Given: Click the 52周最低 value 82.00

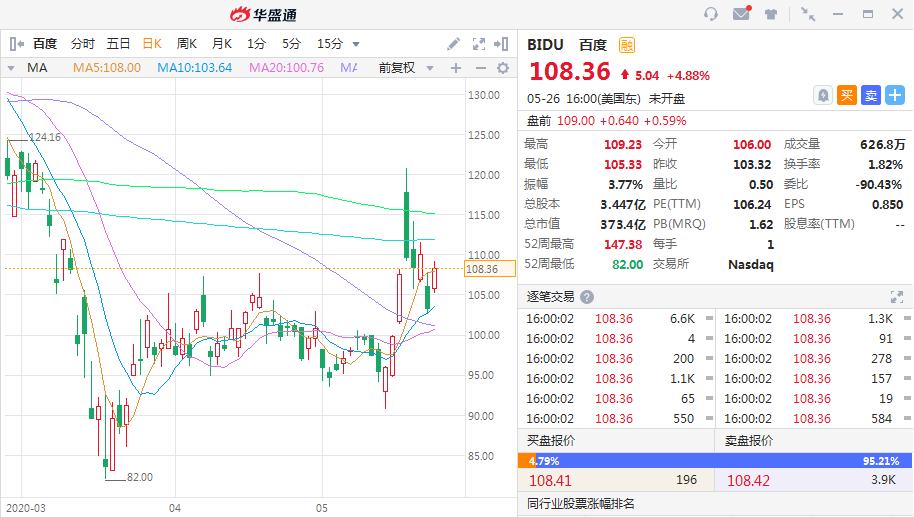Looking at the screenshot, I should coord(627,265).
